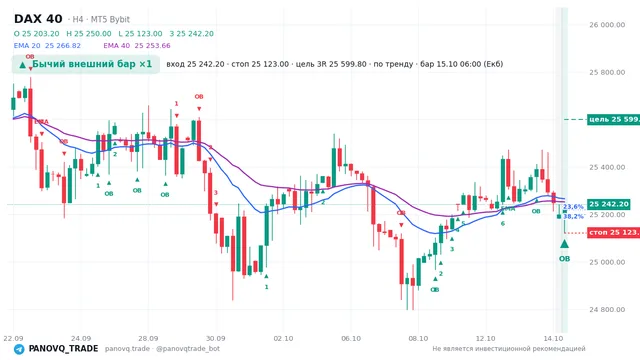The height and width of the screenshot is (360, 640).
Task: Select the close value '3 25 242.20'
Action: [x=191, y=33]
